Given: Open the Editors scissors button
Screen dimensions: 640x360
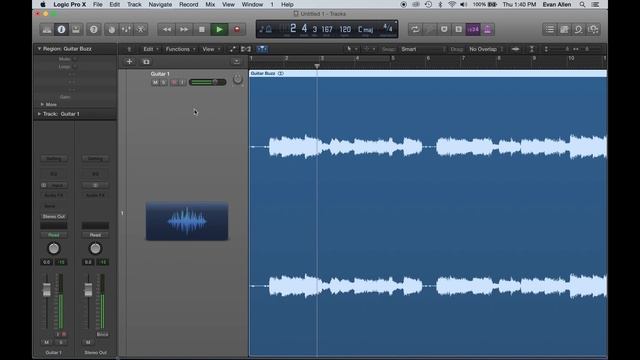Looking at the screenshot, I should pos(141,29).
